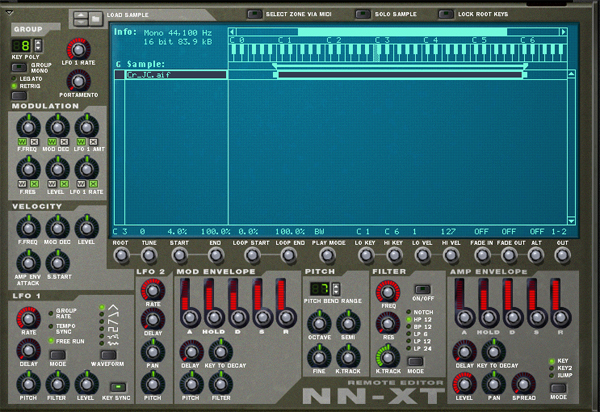Screen dimensions: 600x412
Task: Toggle the Group Mono button
Action: point(19,68)
